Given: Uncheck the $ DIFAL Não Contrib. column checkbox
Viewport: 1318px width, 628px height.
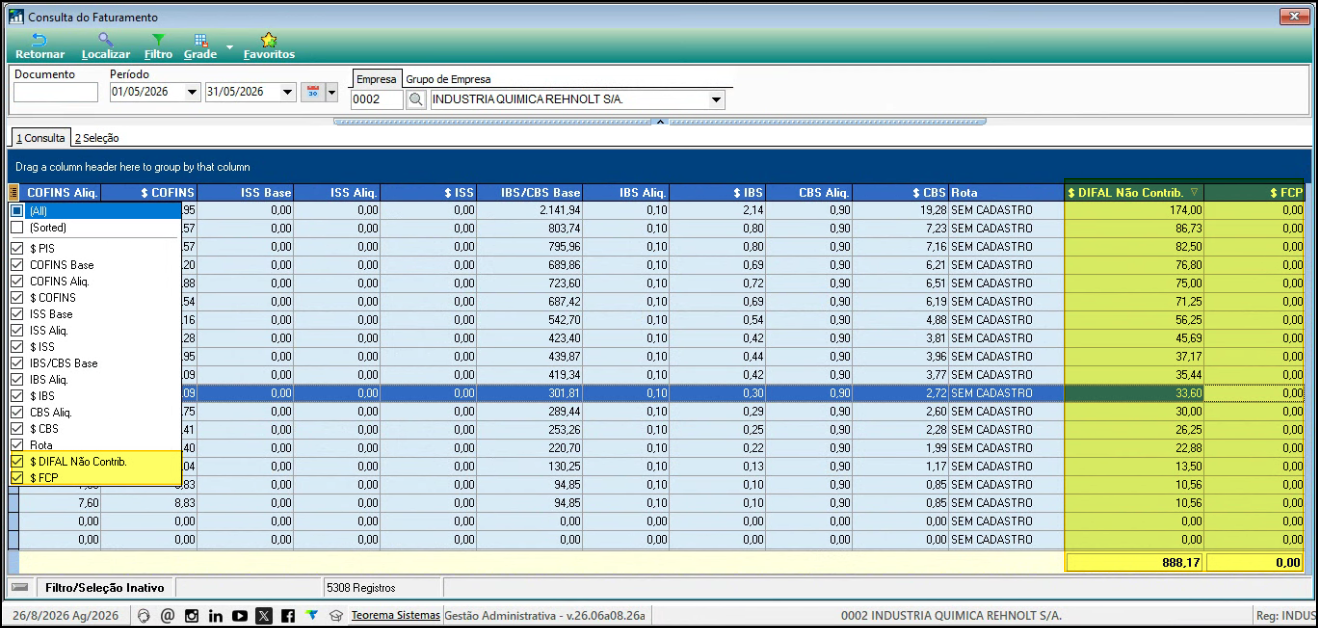Looking at the screenshot, I should (x=16, y=462).
